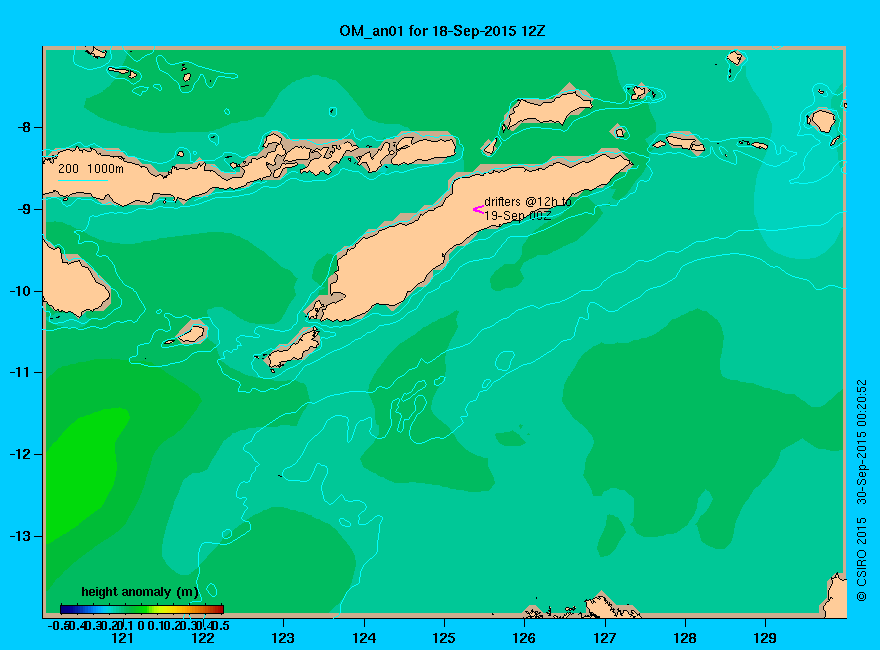The height and width of the screenshot is (650, 880).
Task: Click the latitude label "-9"
Action: [24, 209]
